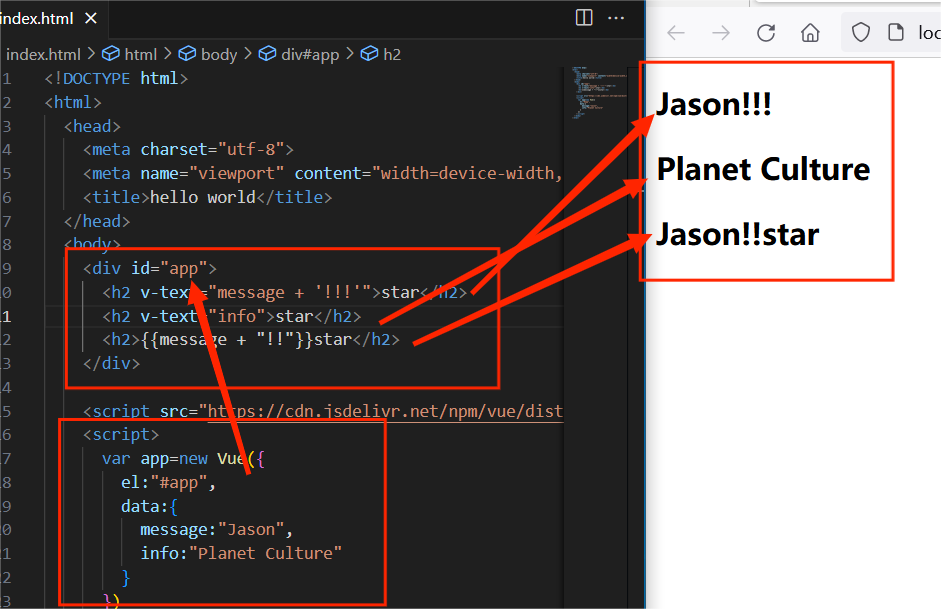Click the shield tracking protection icon

(x=861, y=32)
